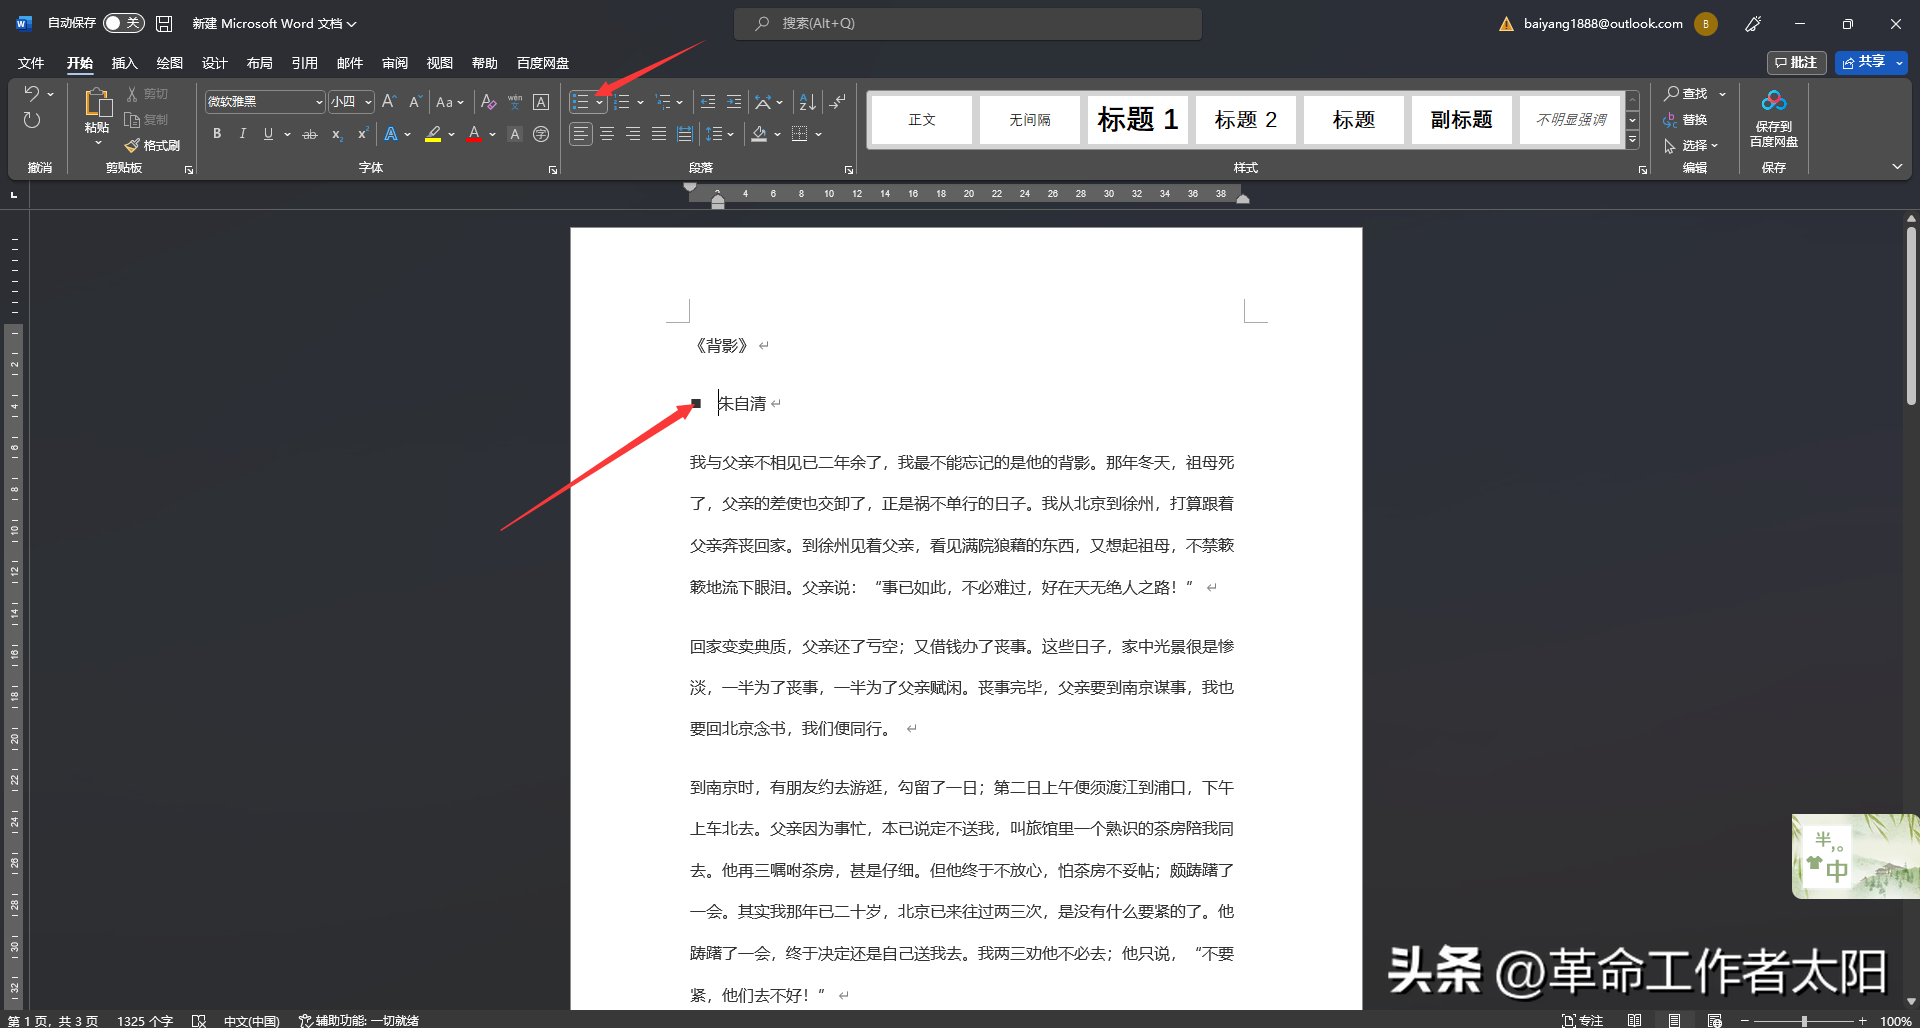Open the phonetic guide (wén) tool
The image size is (1920, 1028).
(515, 102)
